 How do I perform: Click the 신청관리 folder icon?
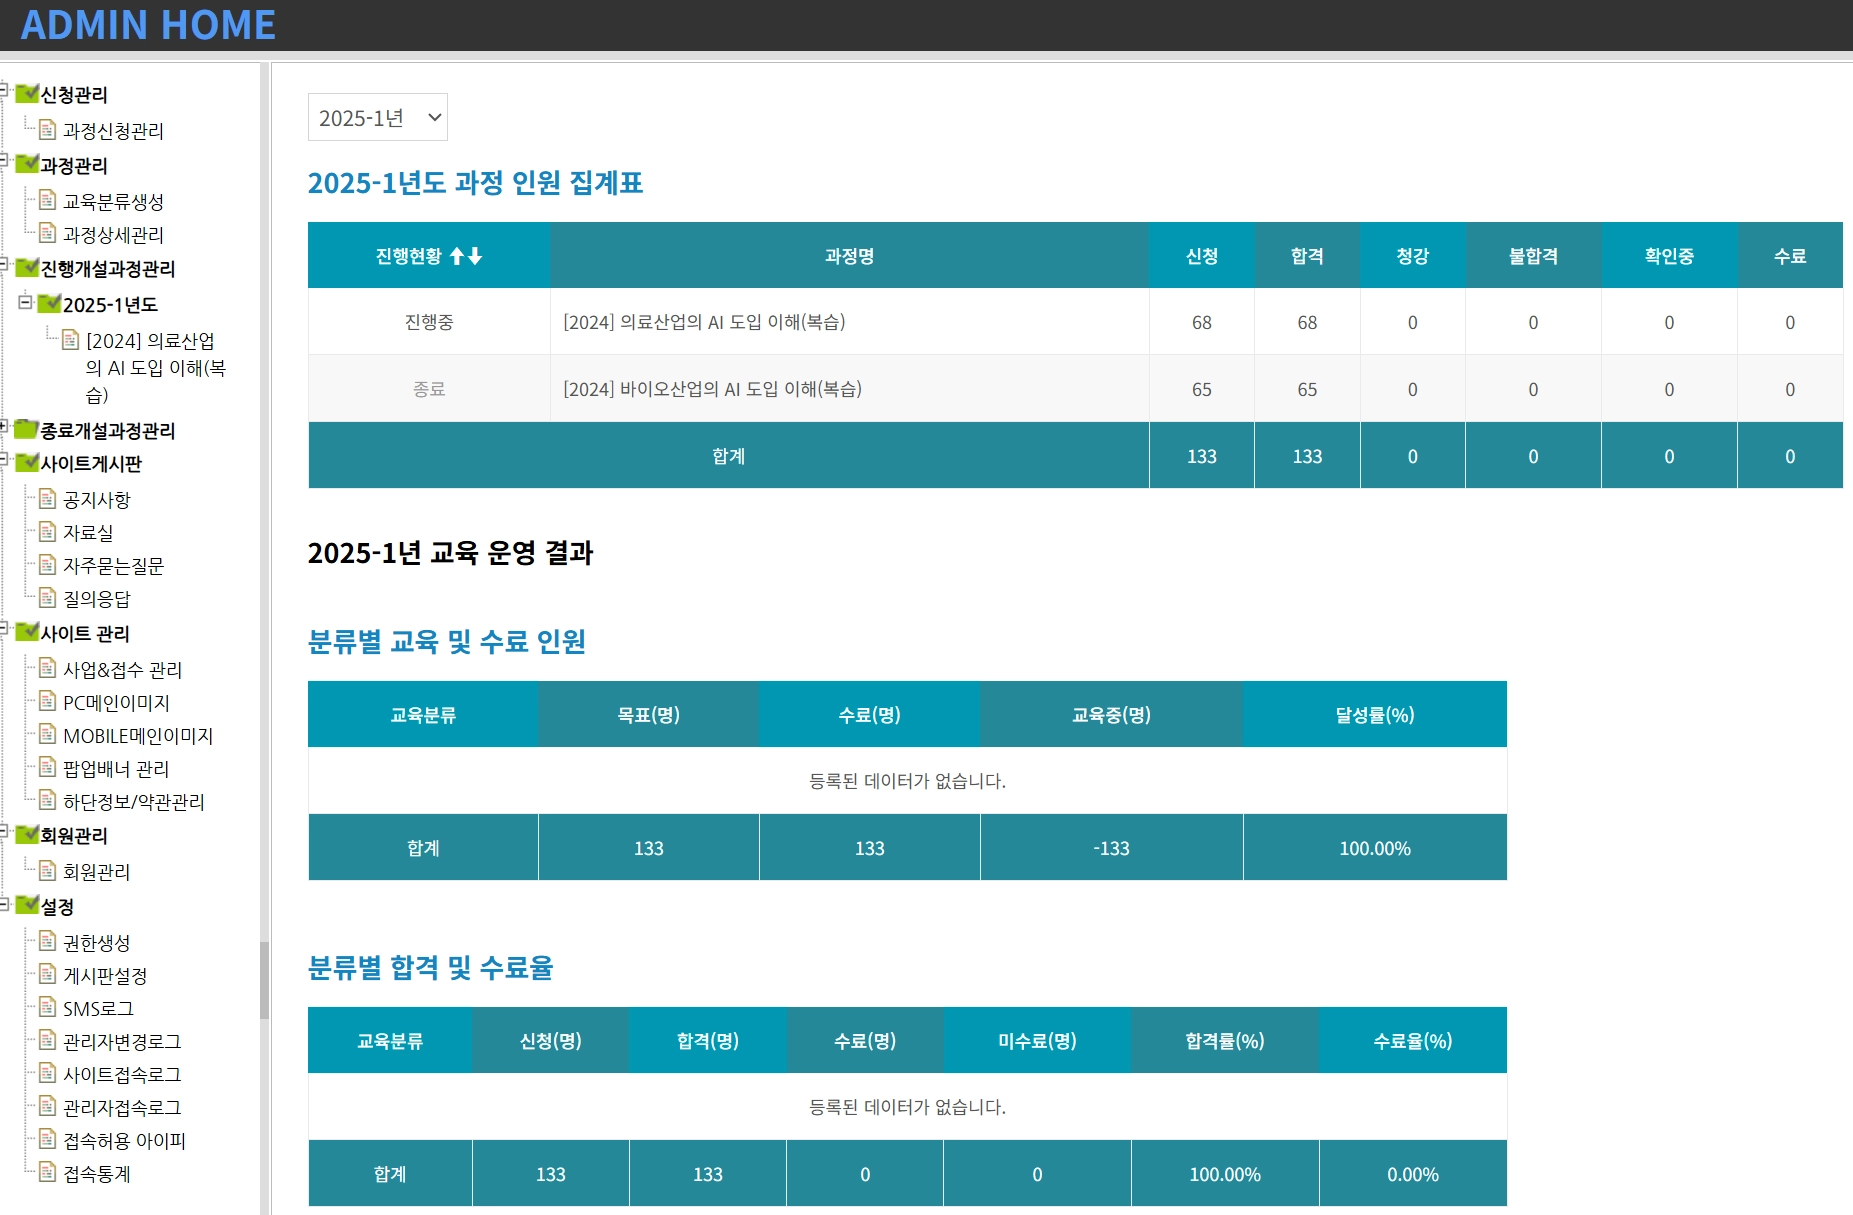[27, 94]
